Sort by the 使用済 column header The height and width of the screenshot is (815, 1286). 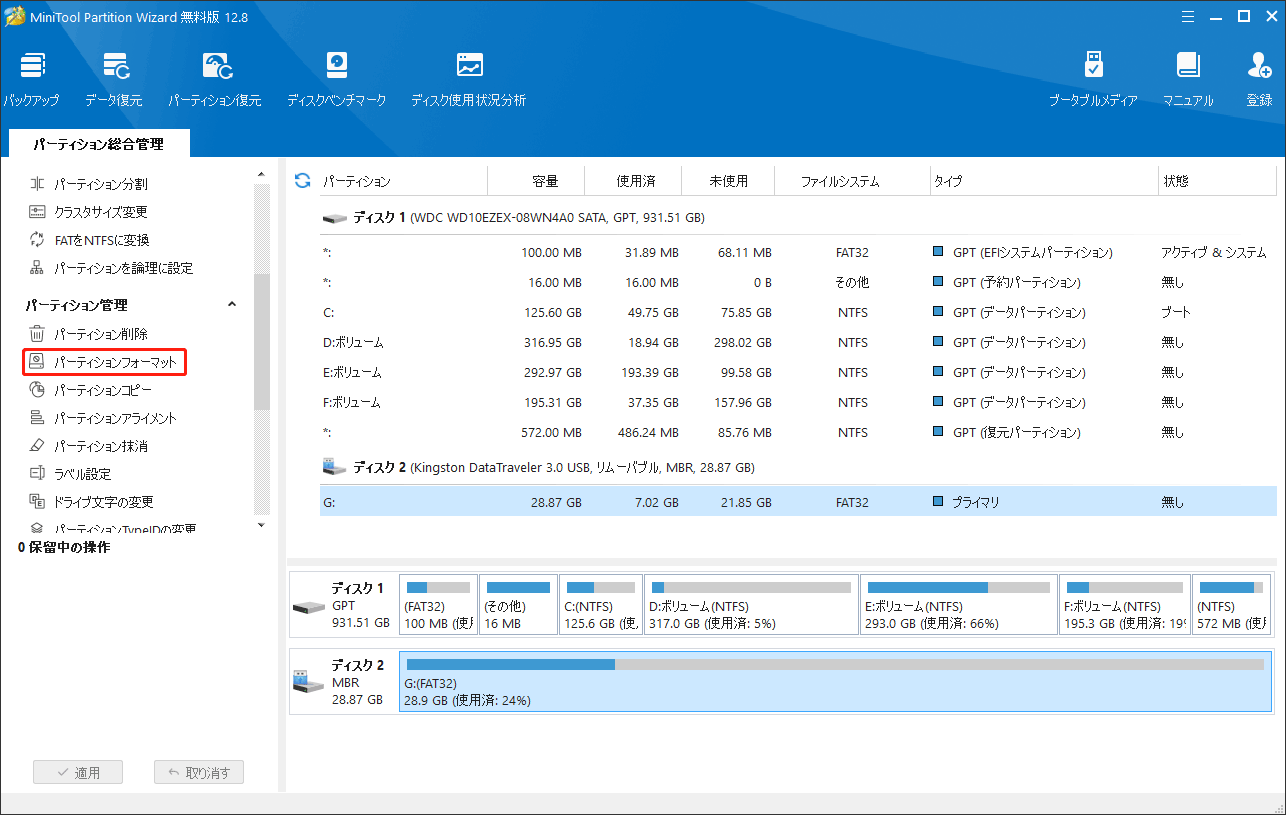(x=633, y=181)
